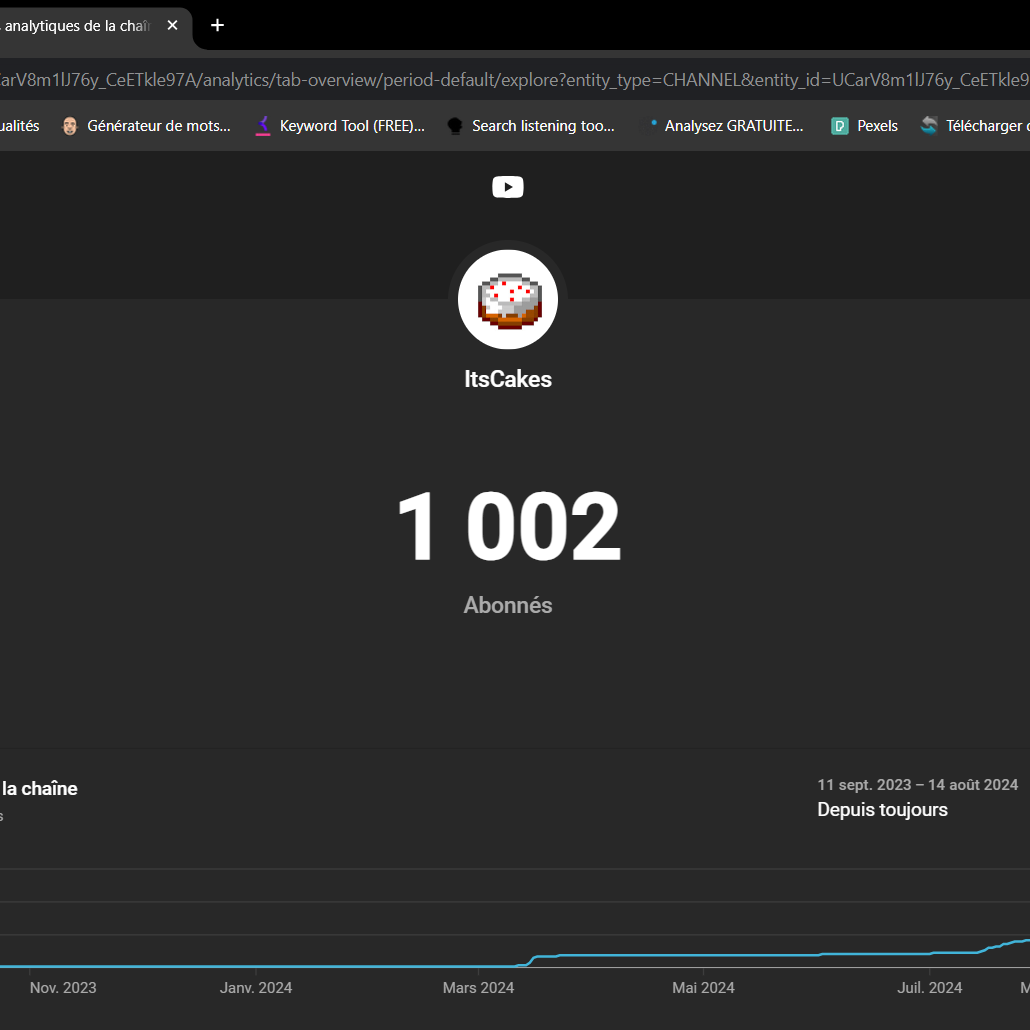Click the Mai 2024 axis label
The height and width of the screenshot is (1030, 1030).
pyautogui.click(x=703, y=987)
